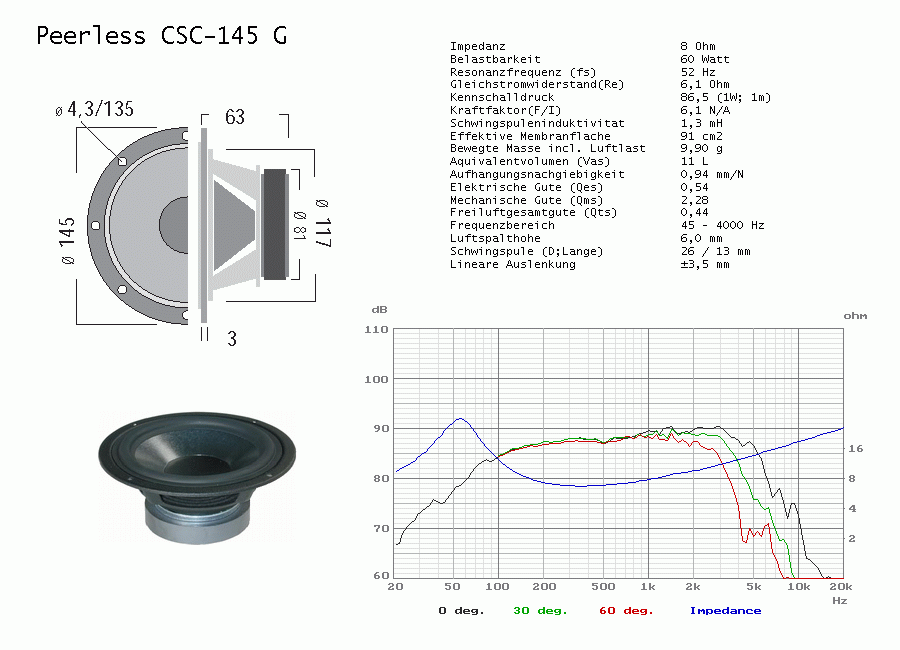Select 'Effektive Membranflache' label

[530, 136]
